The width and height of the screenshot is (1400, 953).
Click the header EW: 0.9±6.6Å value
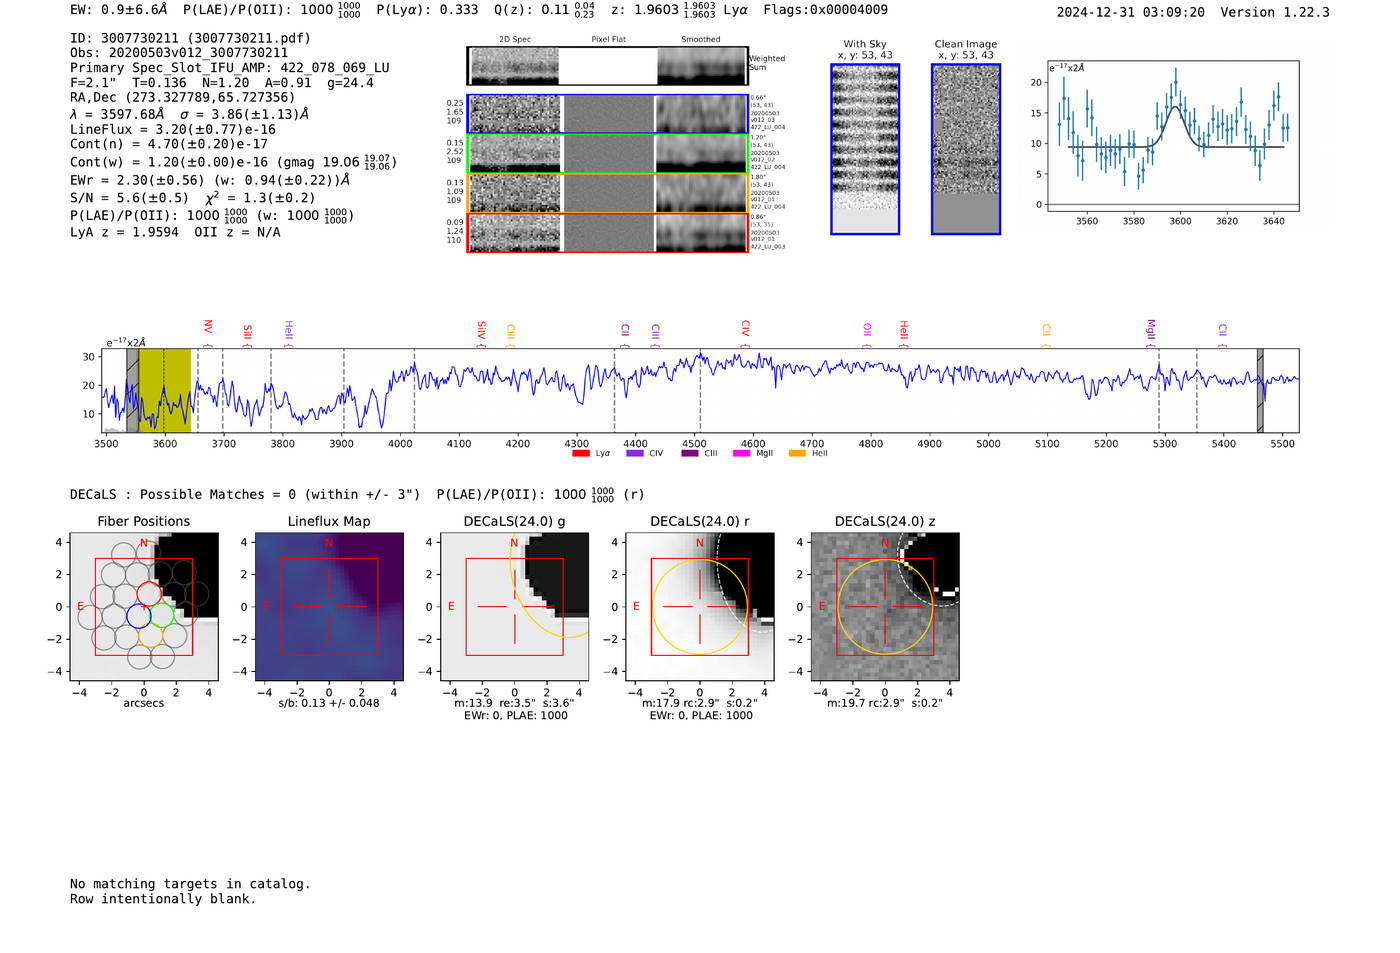[x=118, y=10]
